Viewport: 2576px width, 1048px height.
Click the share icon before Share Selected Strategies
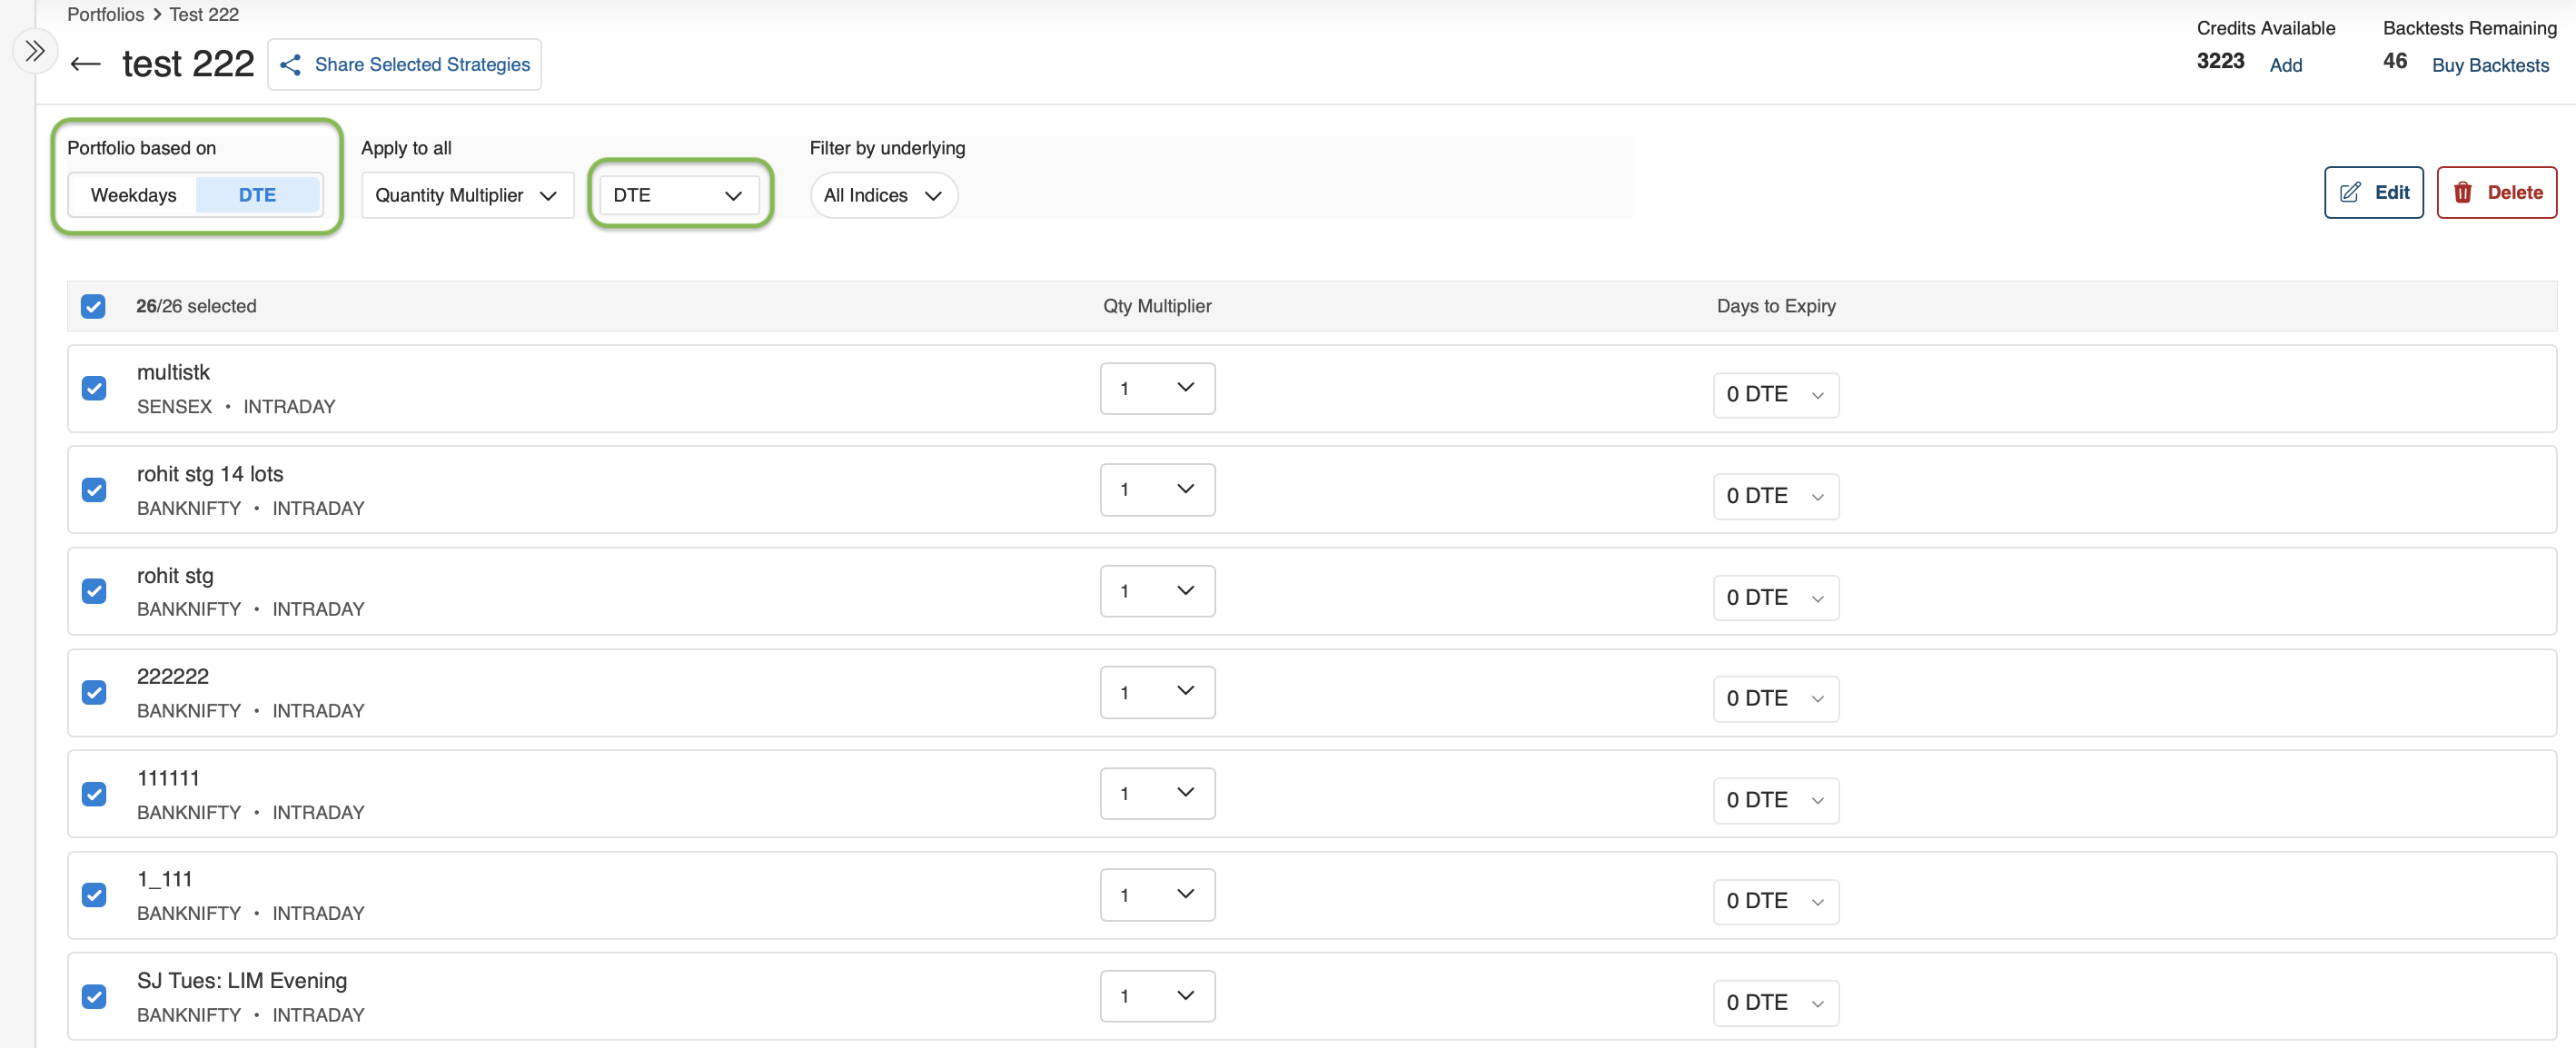point(290,65)
